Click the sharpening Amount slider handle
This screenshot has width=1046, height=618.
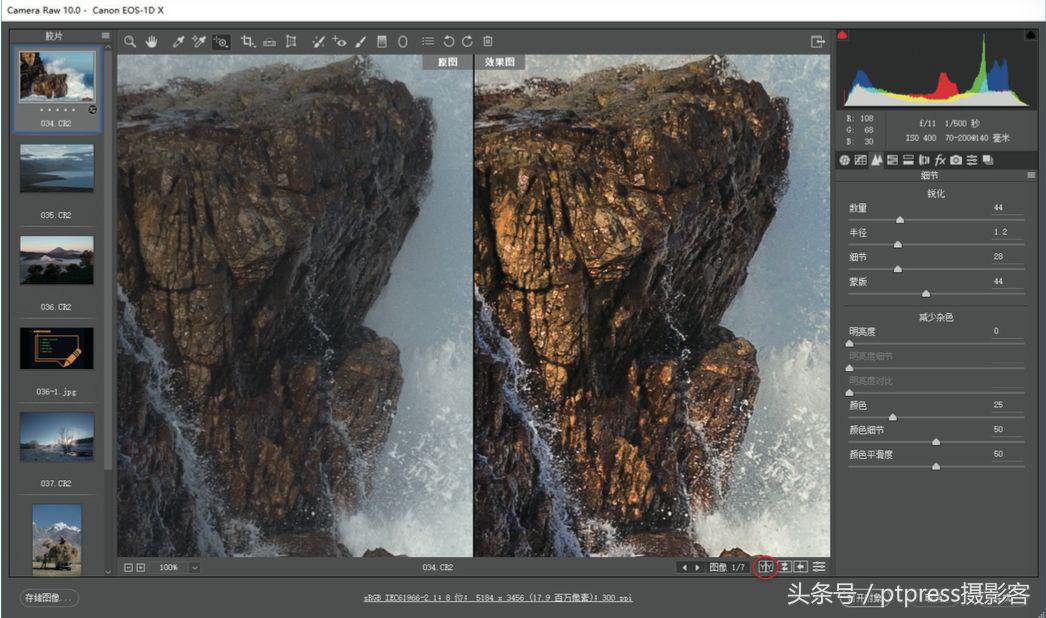pos(900,219)
